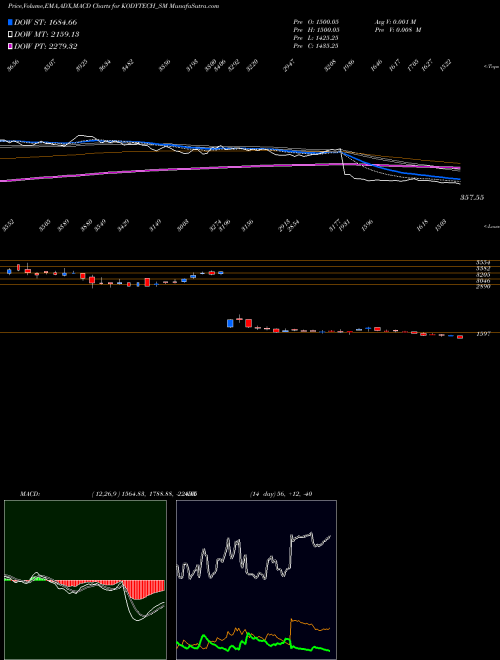The image size is (500, 660).
Task: Open the ADX indicator panel
Action: point(256,580)
